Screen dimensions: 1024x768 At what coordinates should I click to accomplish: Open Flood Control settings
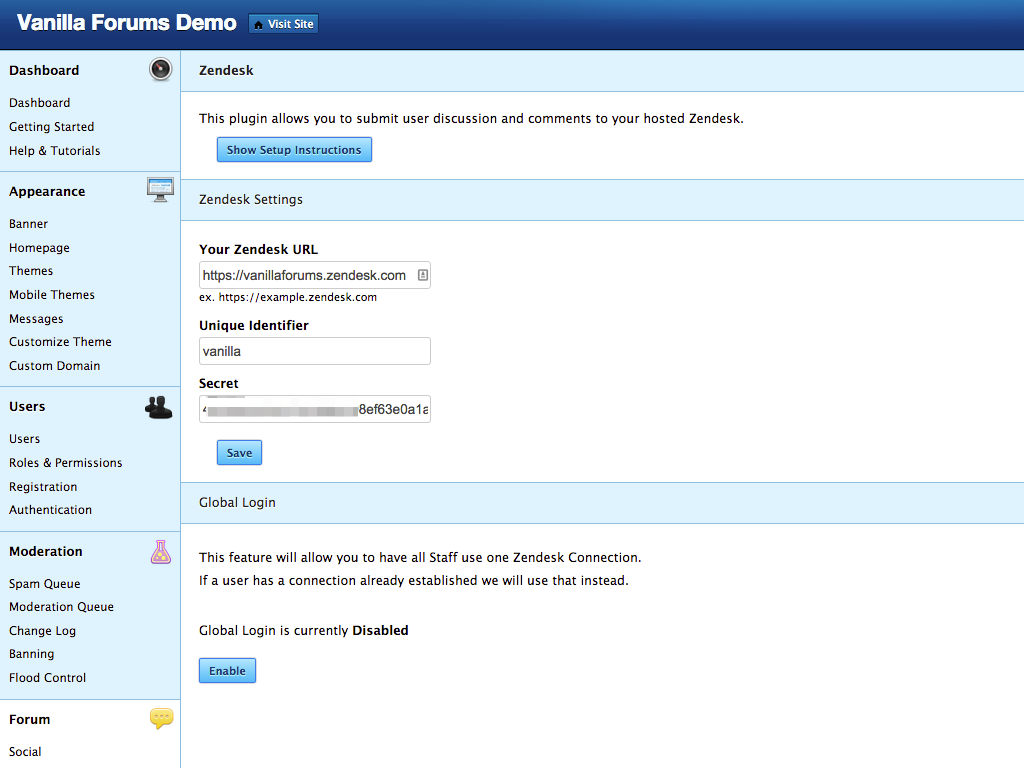pos(47,678)
